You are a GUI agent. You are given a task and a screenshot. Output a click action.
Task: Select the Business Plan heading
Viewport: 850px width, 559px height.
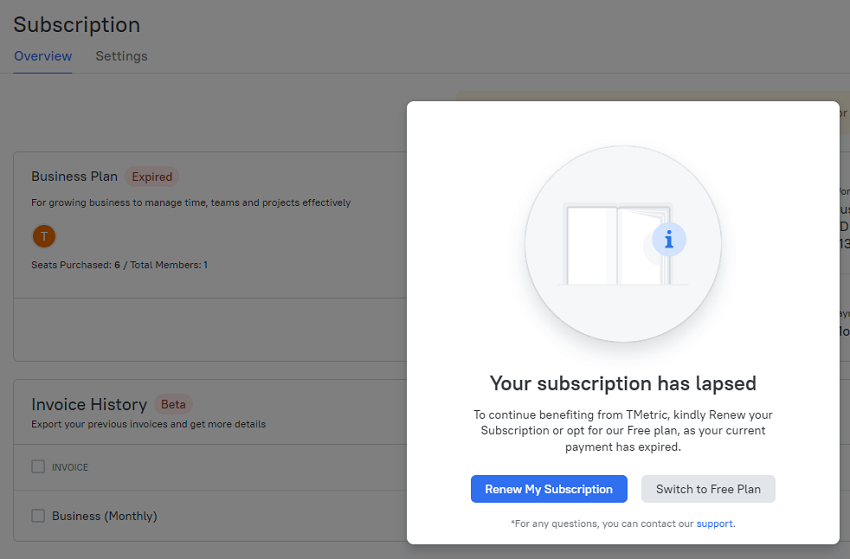pos(74,177)
